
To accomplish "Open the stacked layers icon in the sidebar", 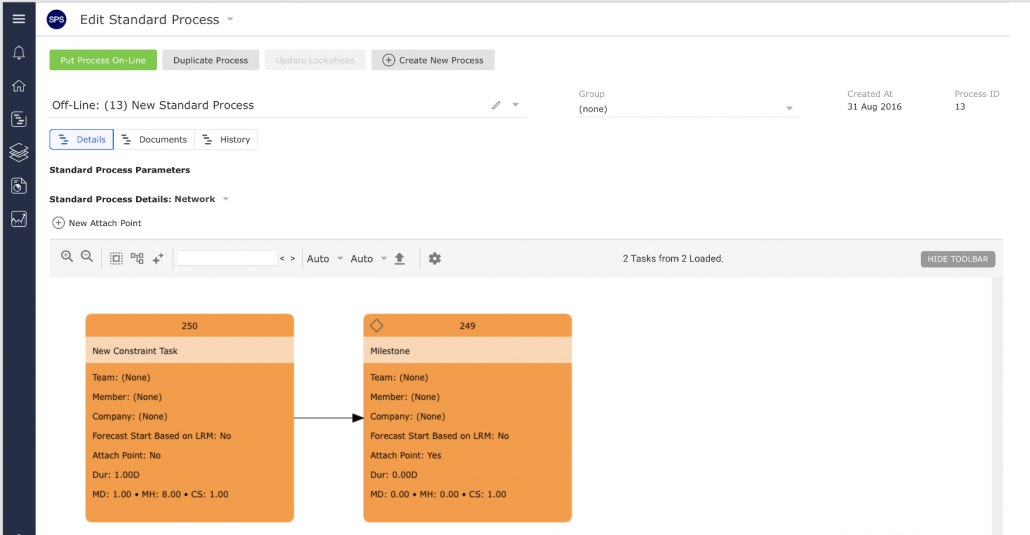I will click(x=18, y=152).
